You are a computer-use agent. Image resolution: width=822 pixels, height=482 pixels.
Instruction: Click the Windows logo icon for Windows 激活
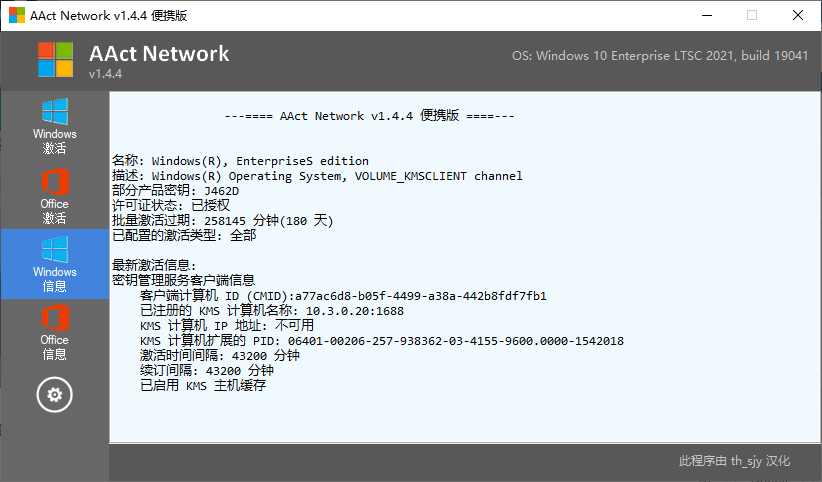coord(54,111)
